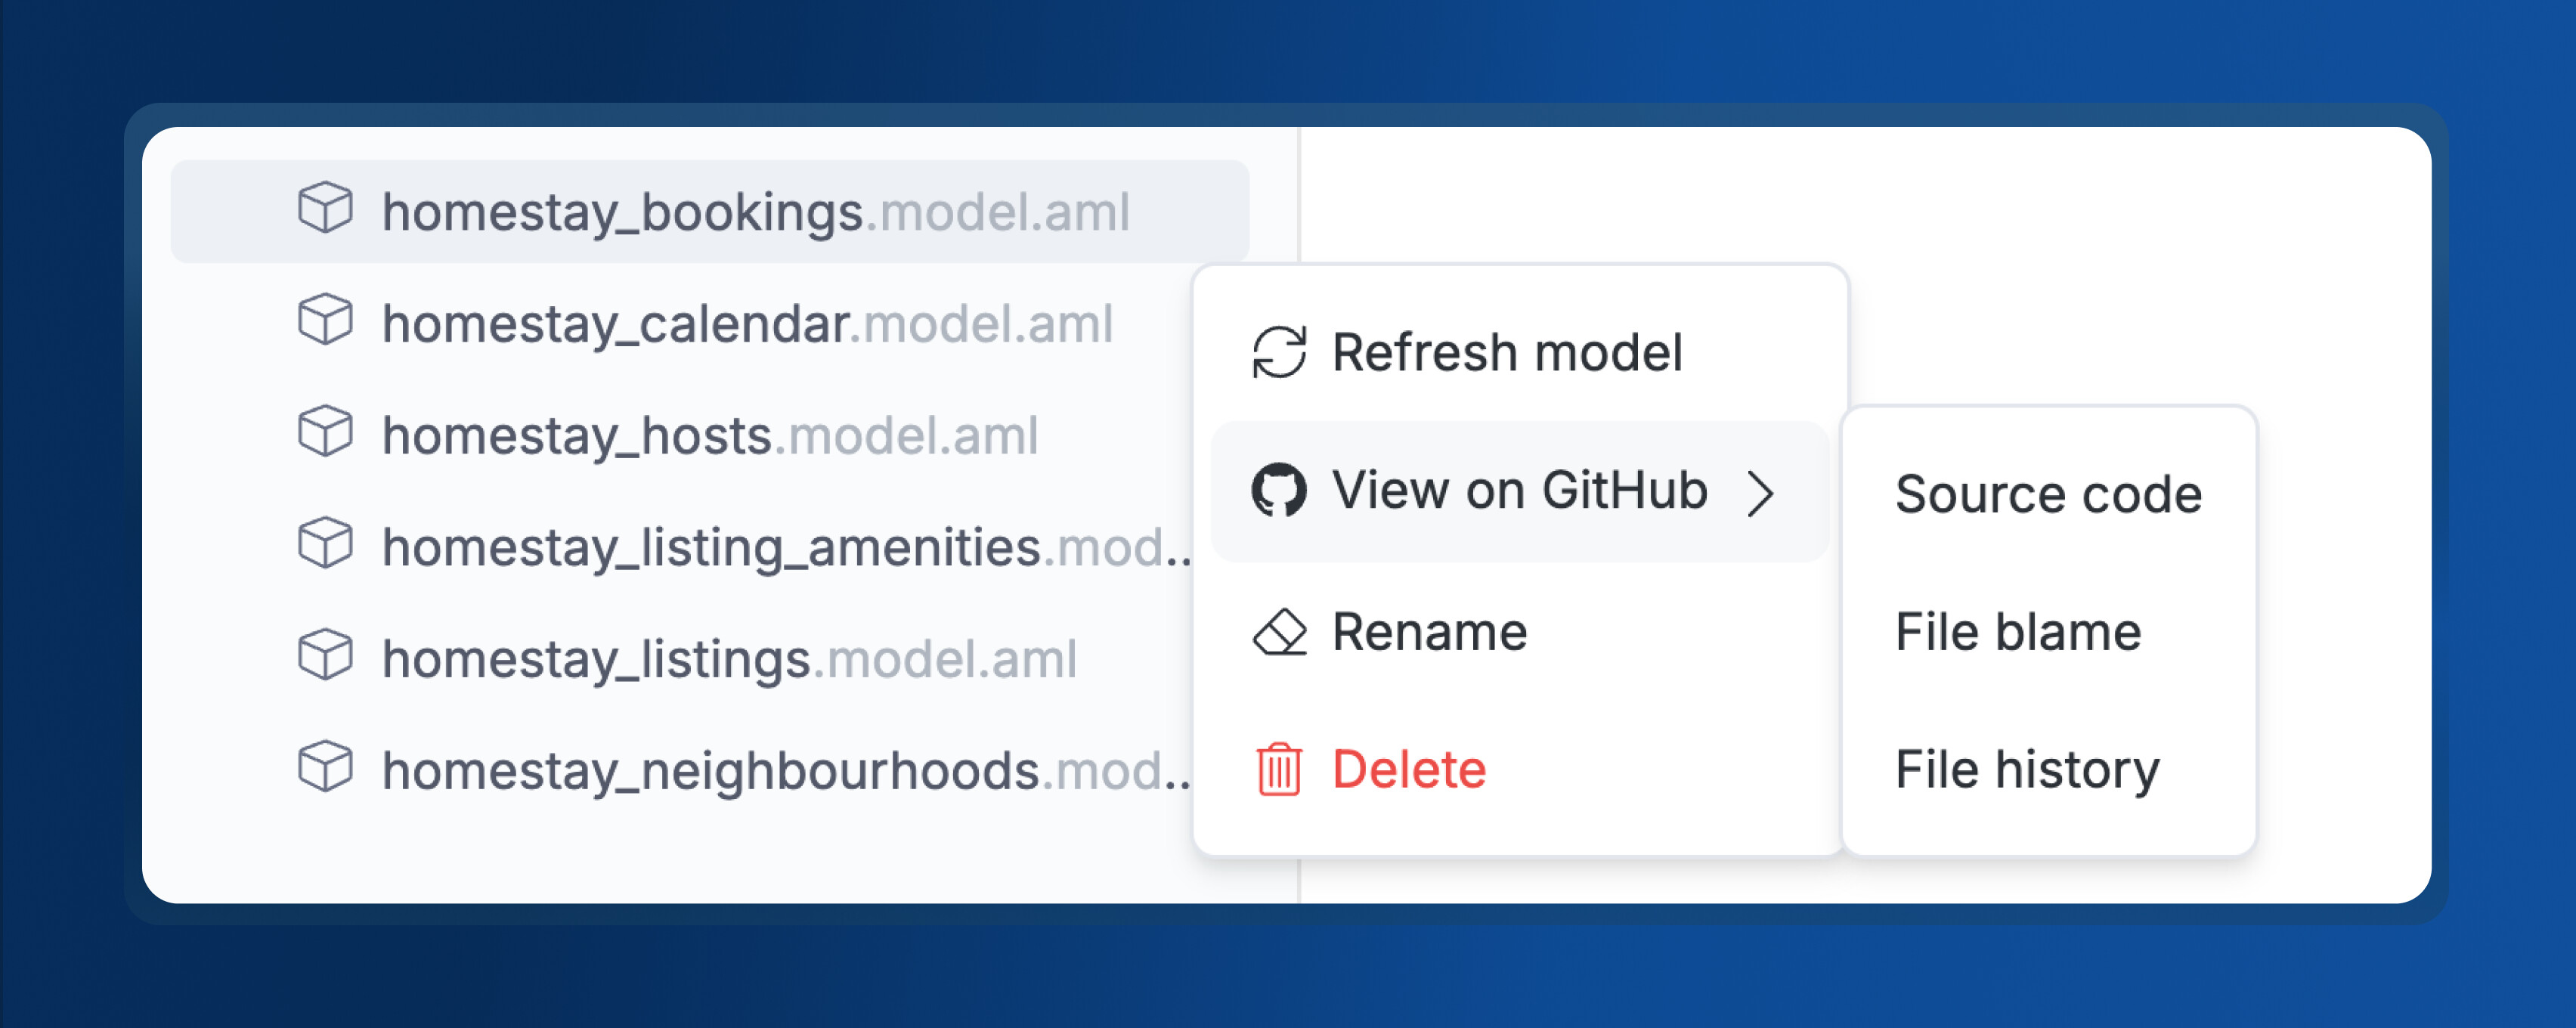Viewport: 2576px width, 1028px height.
Task: Open File history from the submenu
Action: click(2049, 769)
